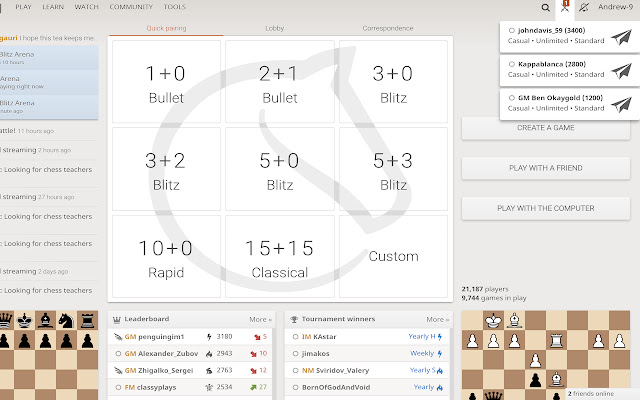
Task: Start a 5+3 Blitz game
Action: pyautogui.click(x=393, y=169)
